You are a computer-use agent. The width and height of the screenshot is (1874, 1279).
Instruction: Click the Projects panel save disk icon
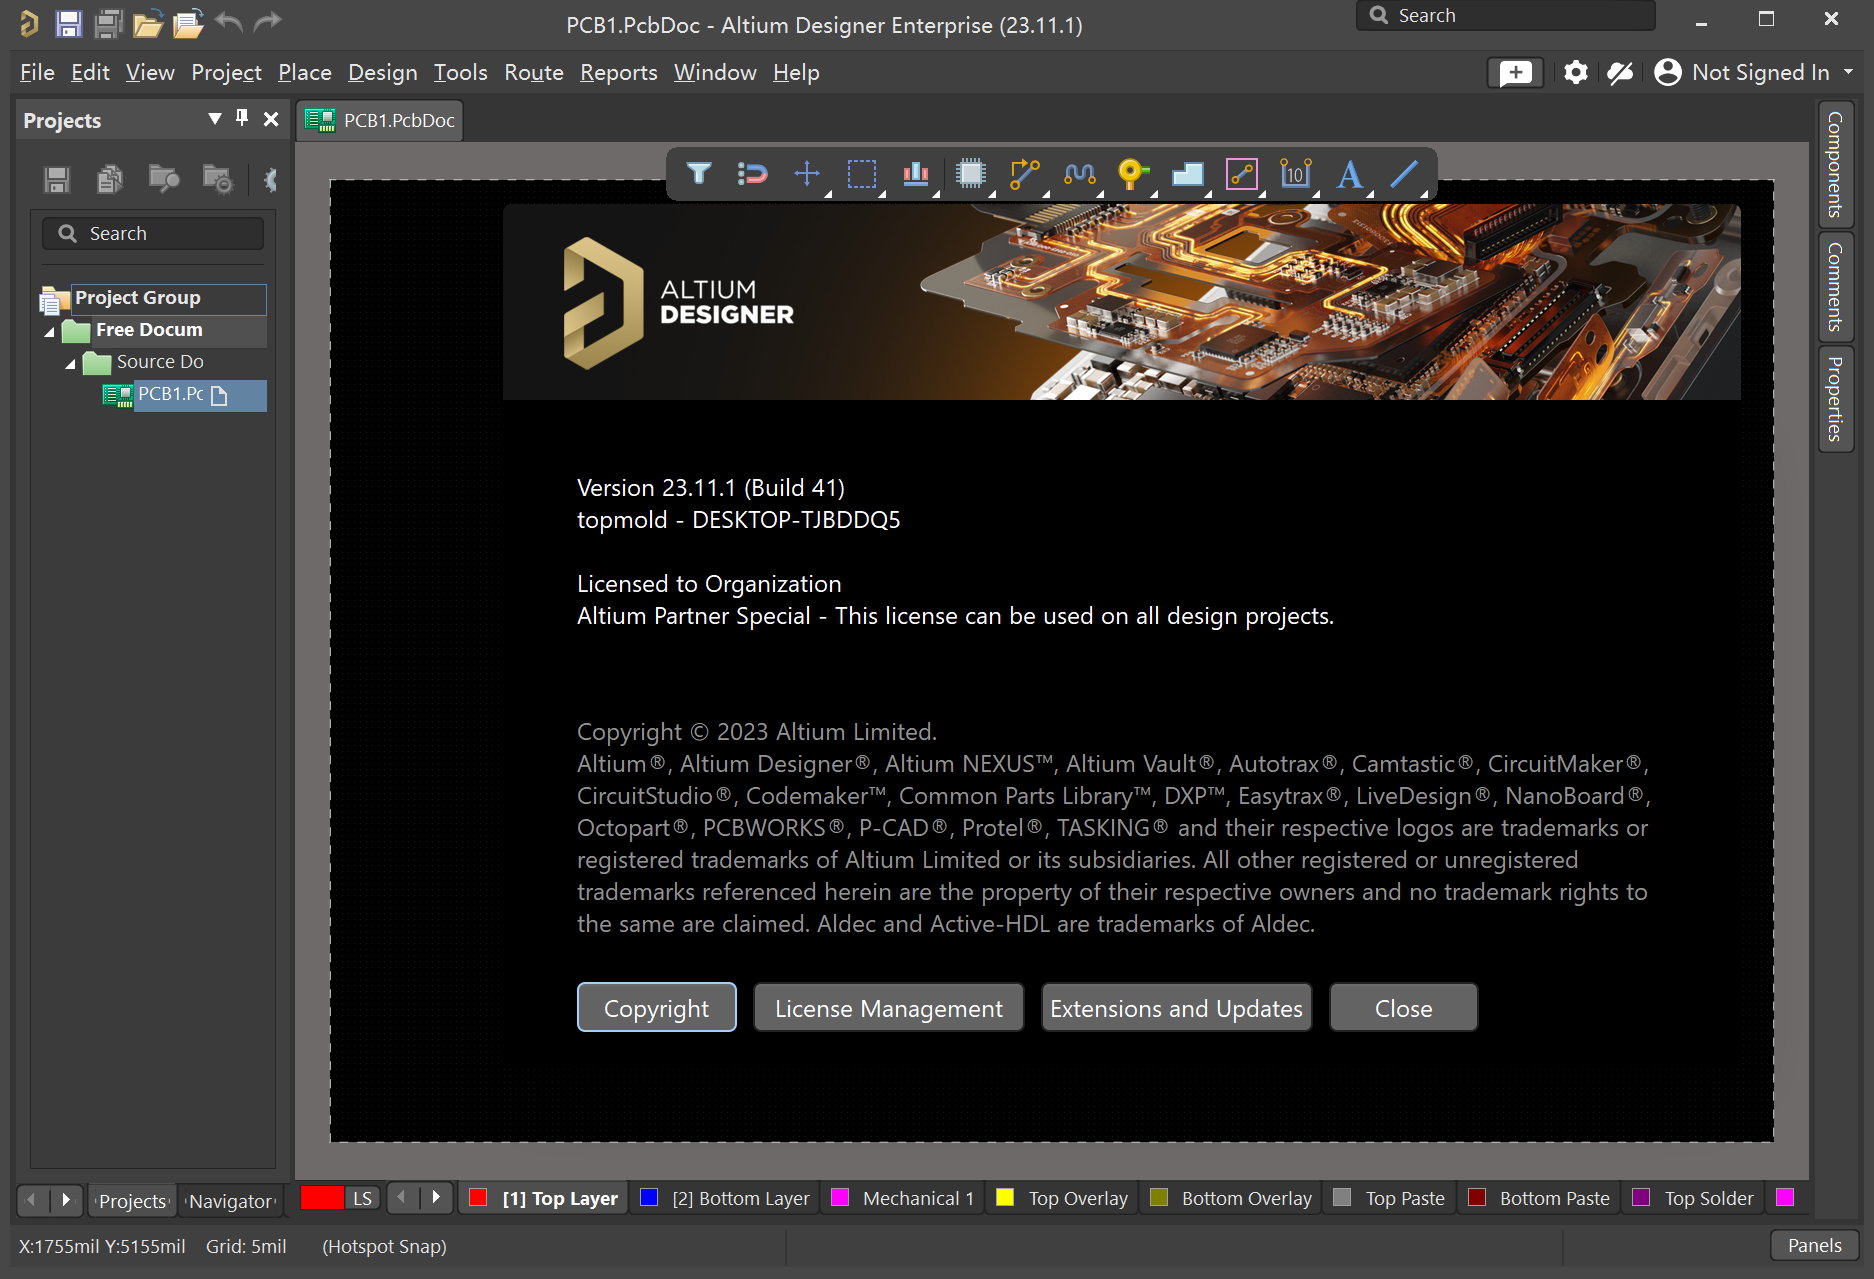point(57,179)
